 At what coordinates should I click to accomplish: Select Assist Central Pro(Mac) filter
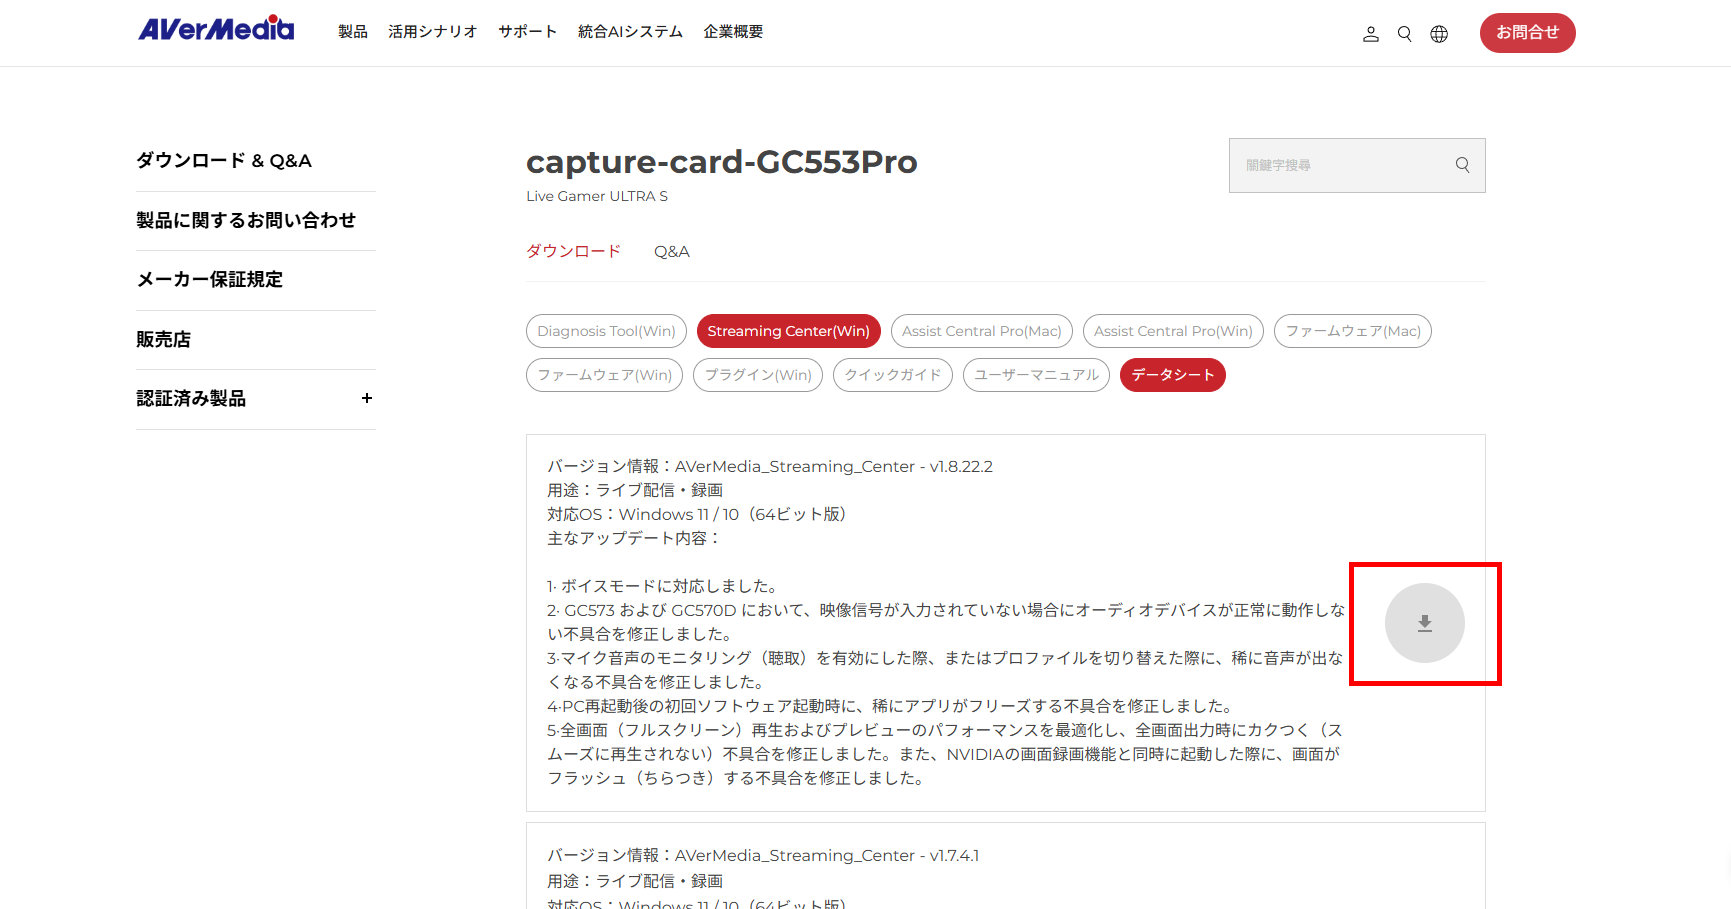click(x=982, y=331)
